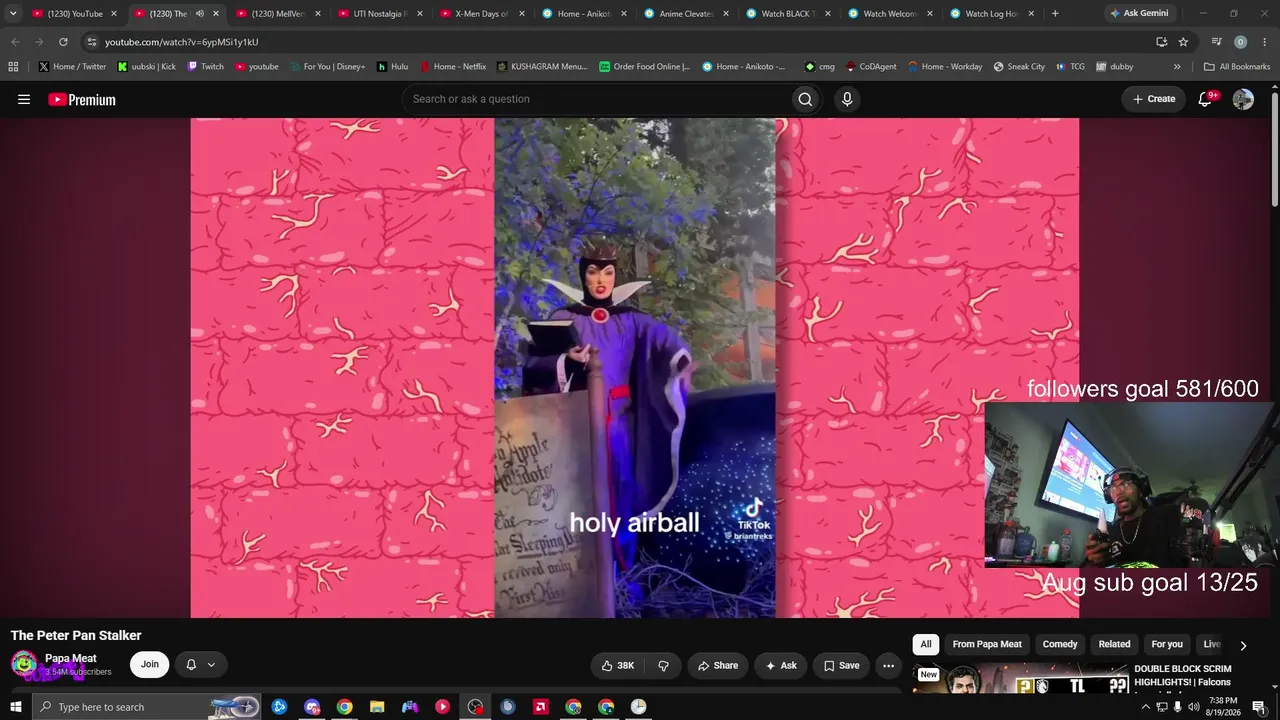Screen dimensions: 1280x720
Task: Open the clock app on taskbar
Action: 638,707
